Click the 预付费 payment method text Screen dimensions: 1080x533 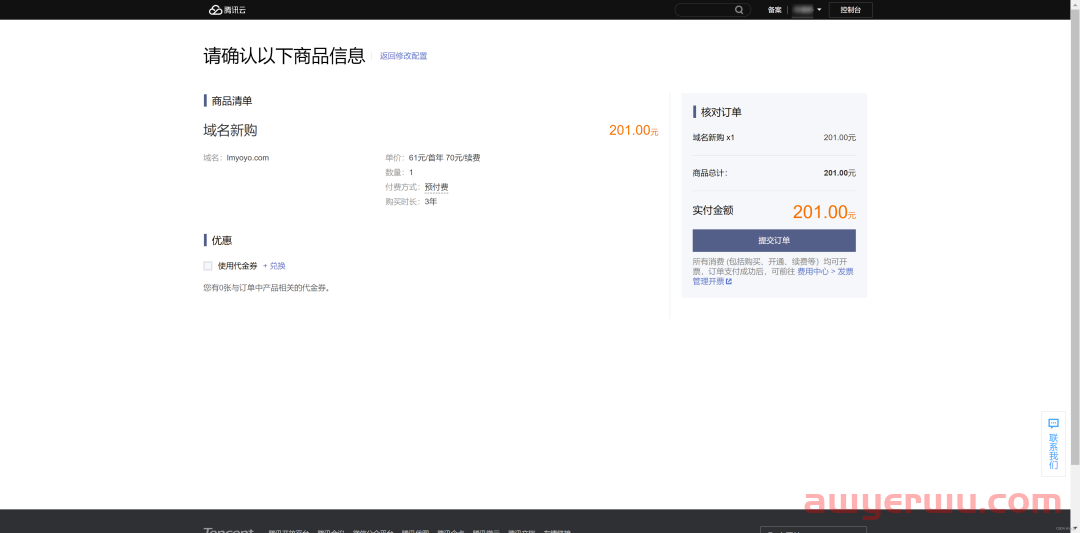pyautogui.click(x=437, y=187)
